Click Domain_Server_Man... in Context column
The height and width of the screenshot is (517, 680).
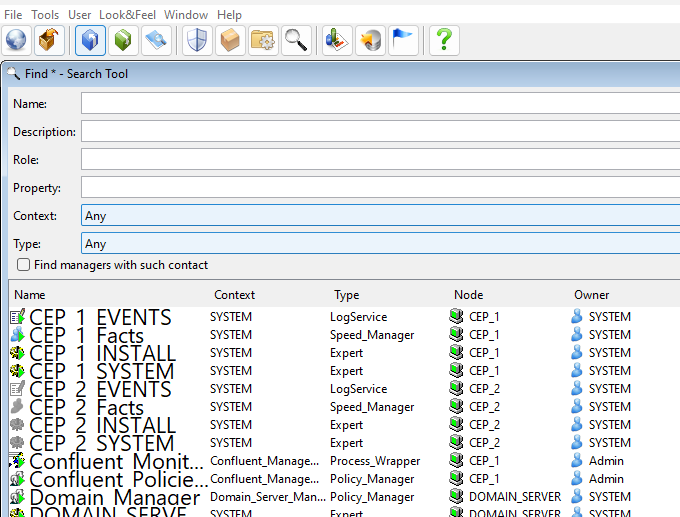(268, 497)
